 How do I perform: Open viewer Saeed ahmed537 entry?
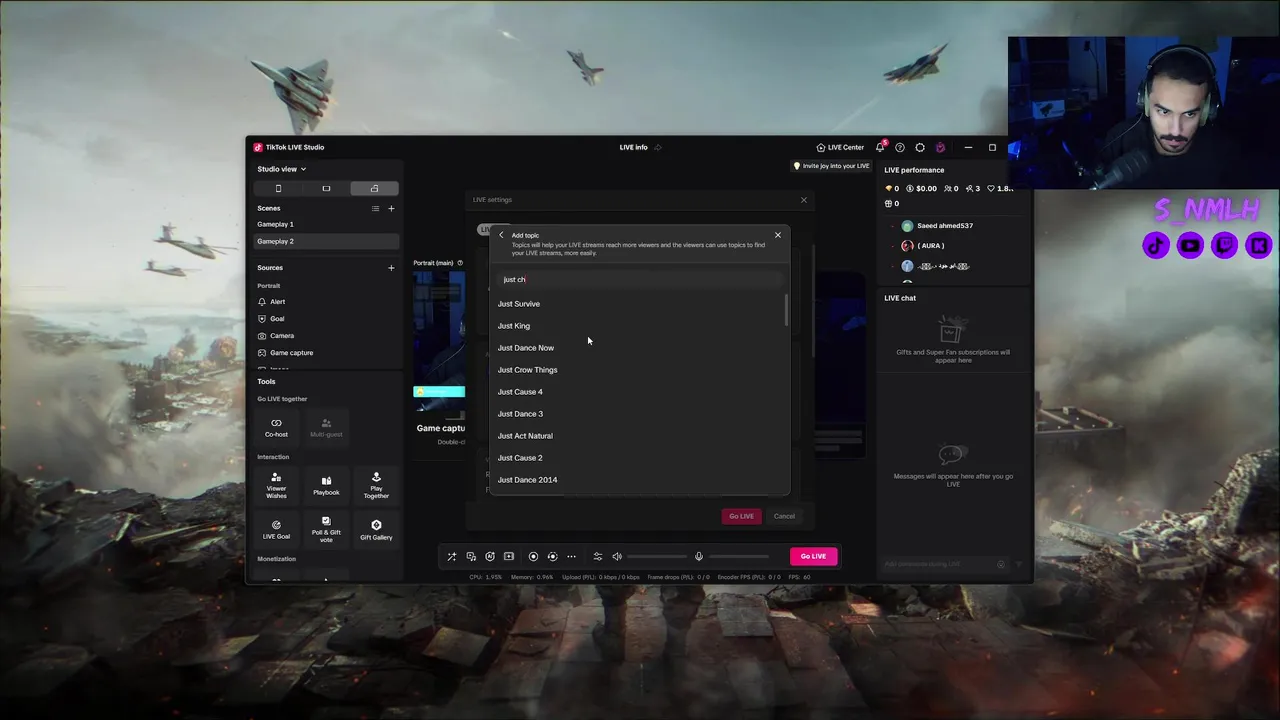936,226
